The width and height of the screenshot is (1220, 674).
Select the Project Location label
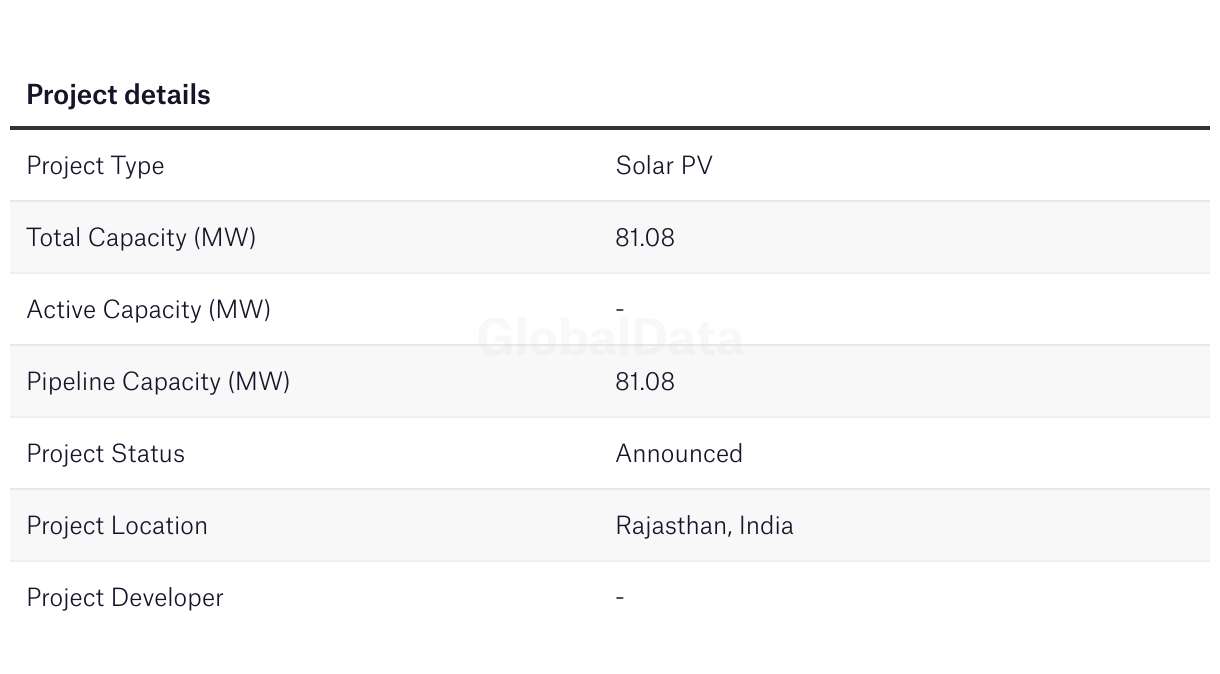tap(117, 526)
